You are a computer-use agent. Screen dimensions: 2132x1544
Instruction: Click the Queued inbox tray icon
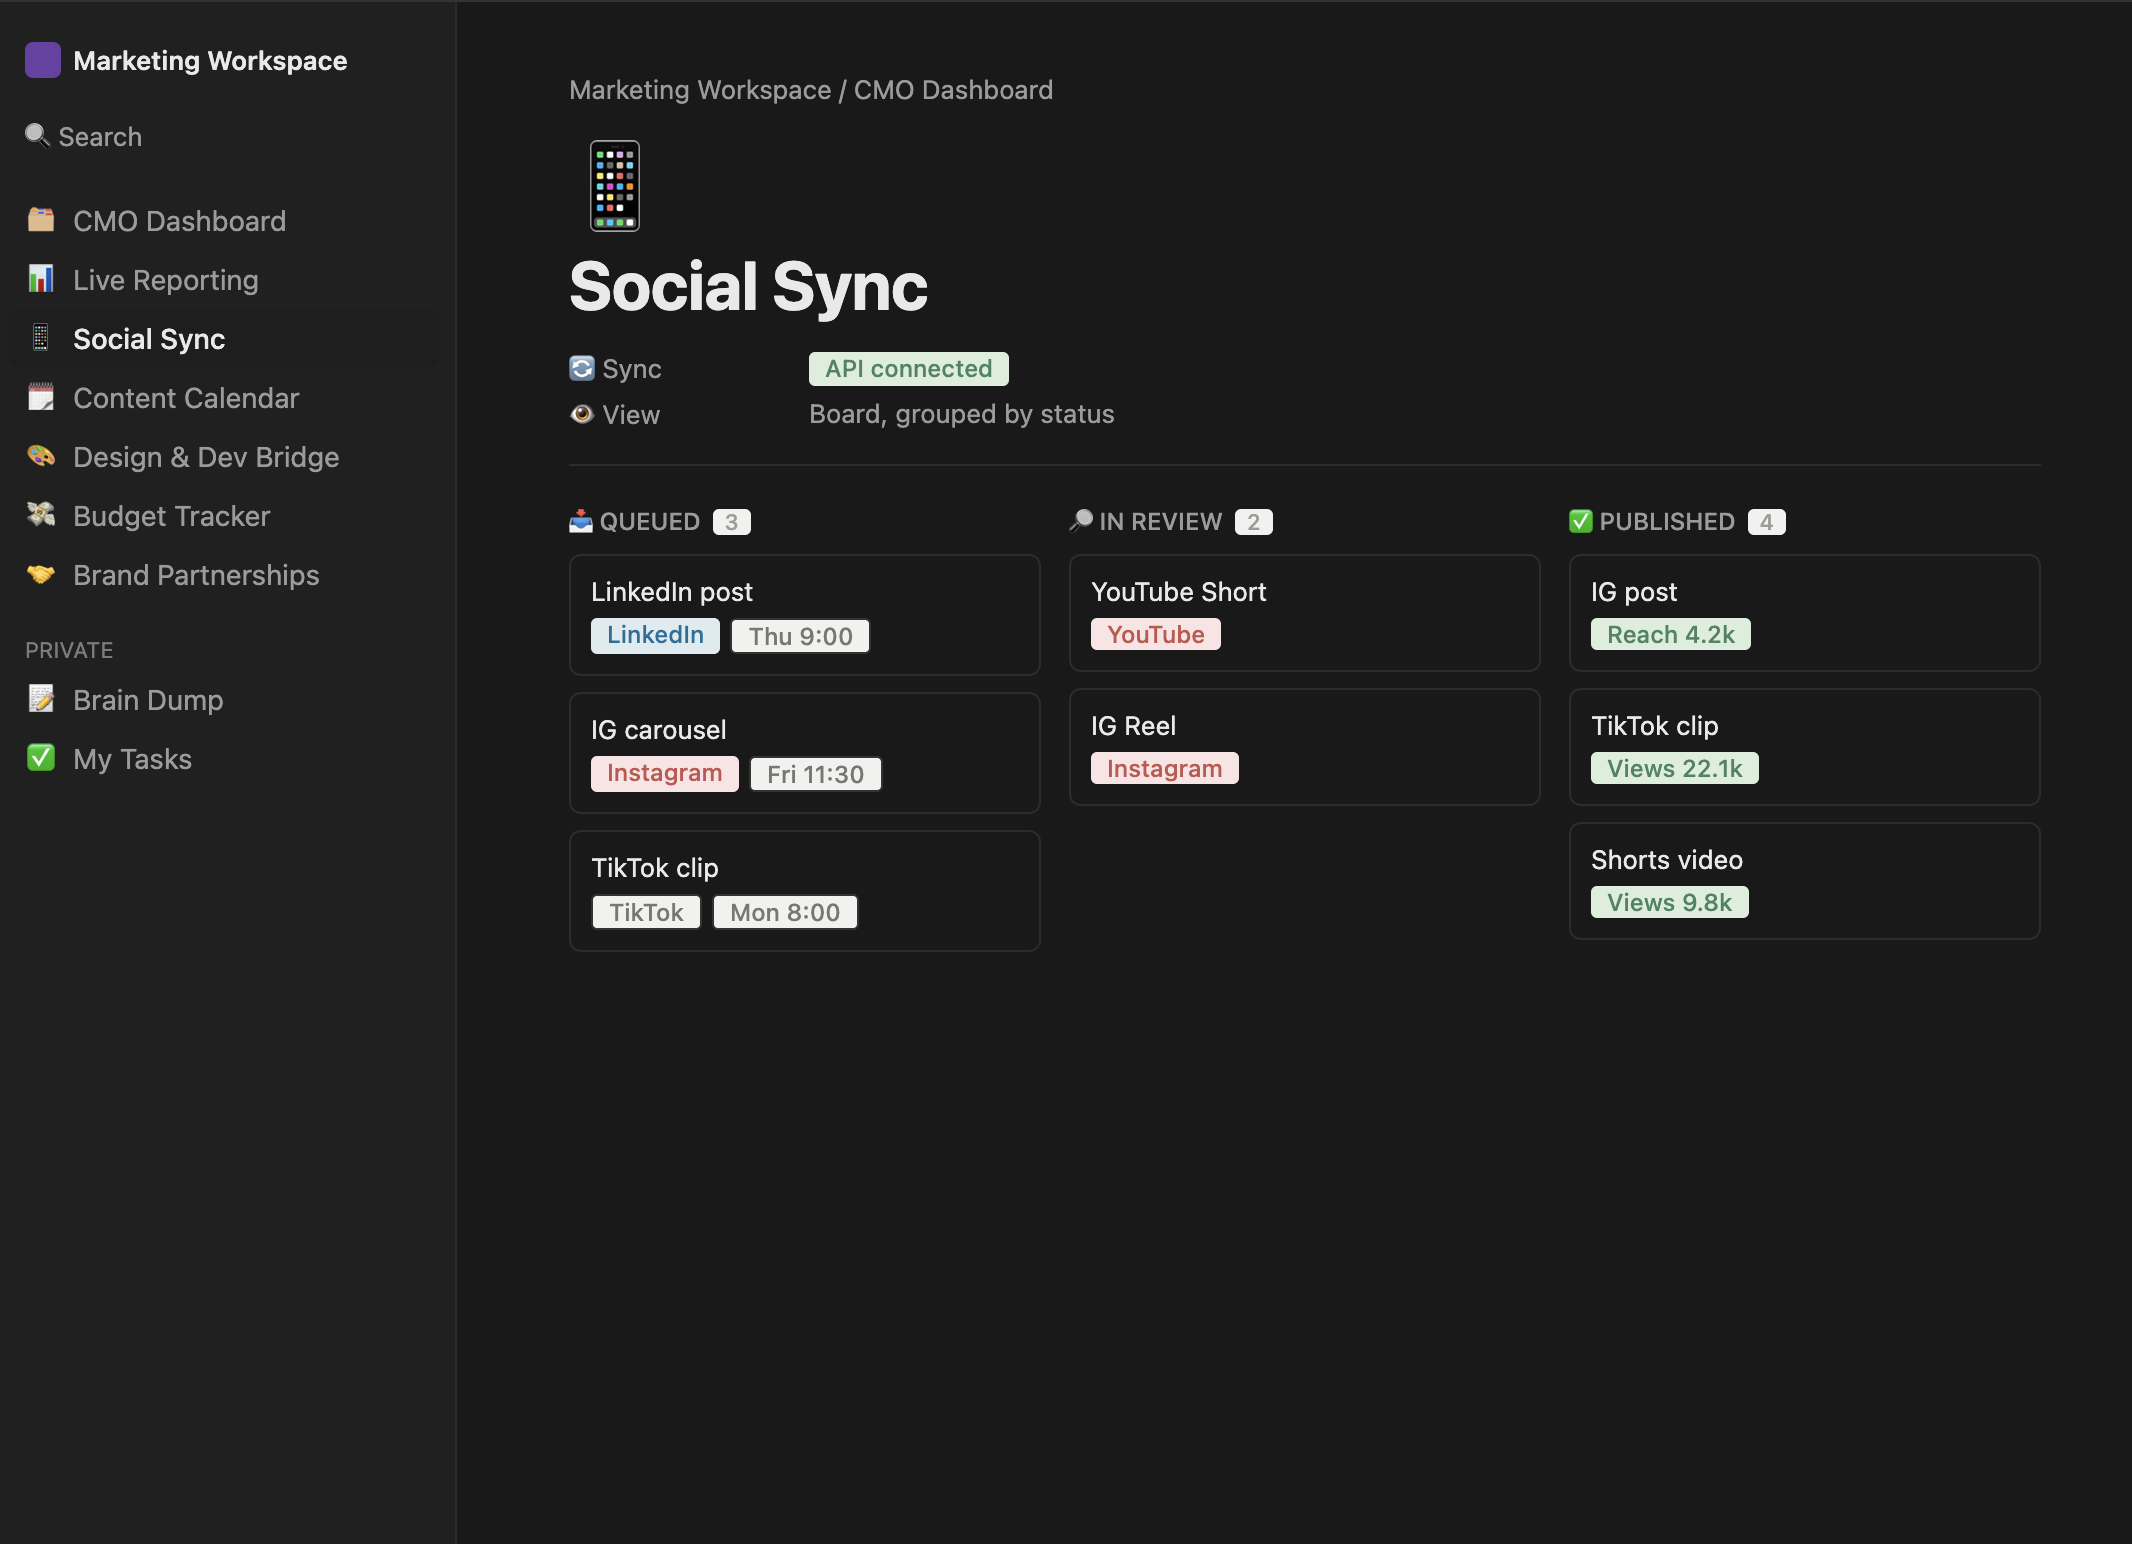[x=581, y=521]
